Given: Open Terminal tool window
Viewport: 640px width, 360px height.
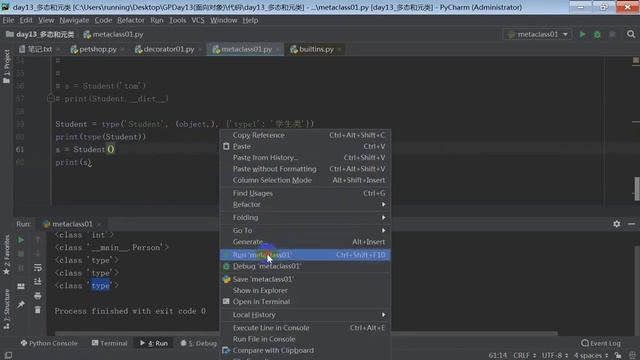Looking at the screenshot, I should 109,343.
